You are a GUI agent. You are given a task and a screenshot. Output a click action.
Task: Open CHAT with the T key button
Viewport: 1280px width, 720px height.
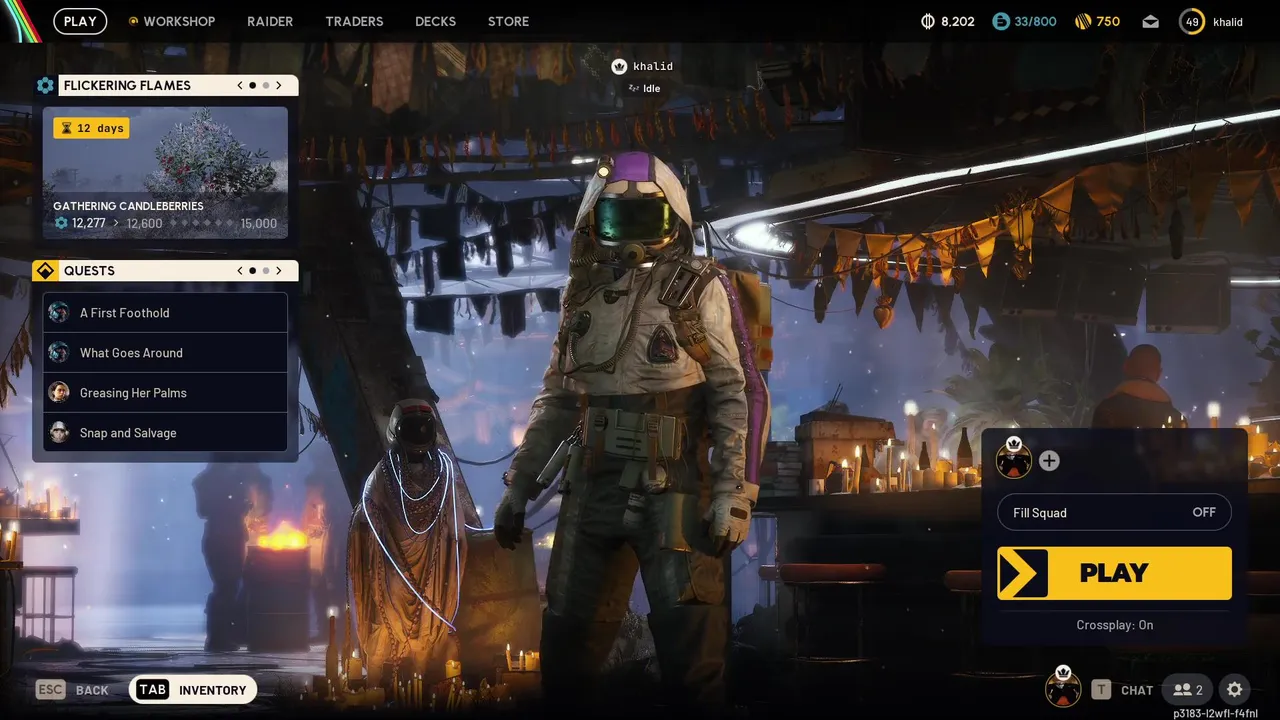point(1122,690)
